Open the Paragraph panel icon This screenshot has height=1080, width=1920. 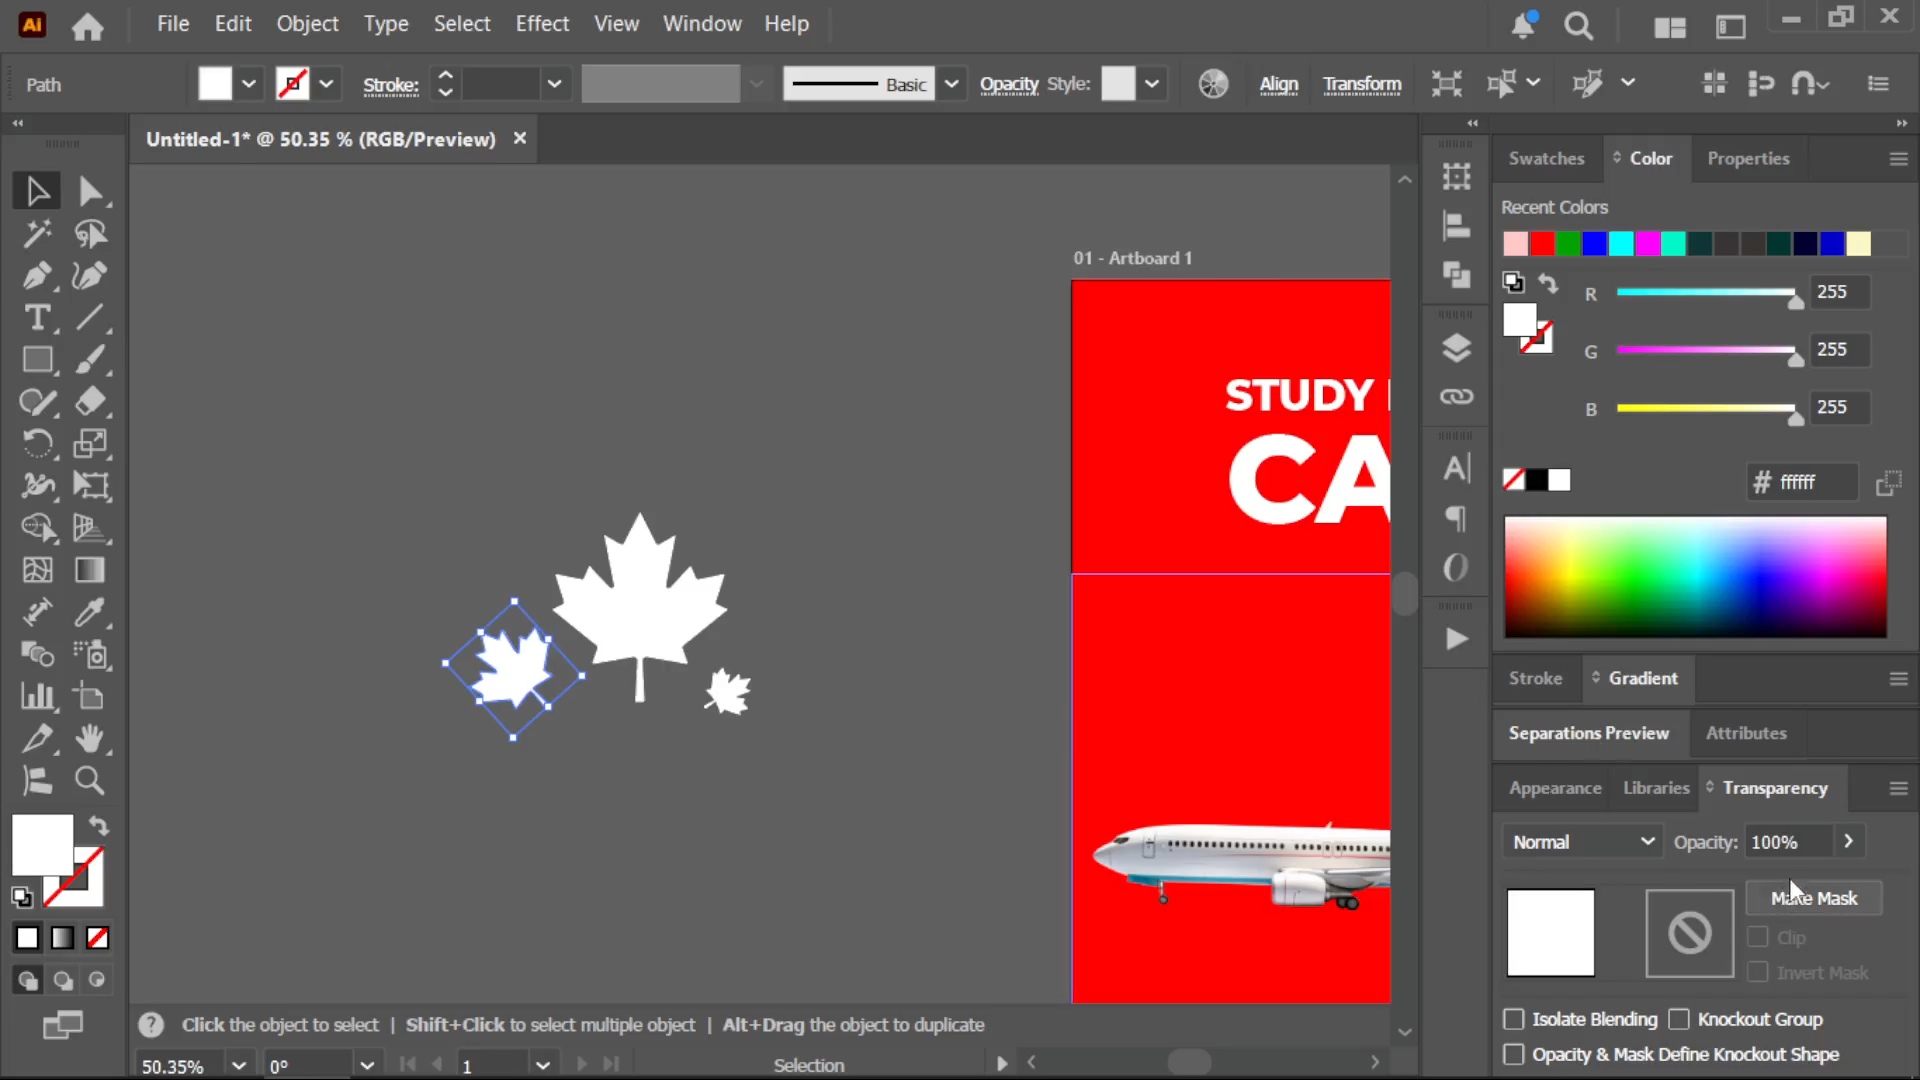click(x=1456, y=518)
